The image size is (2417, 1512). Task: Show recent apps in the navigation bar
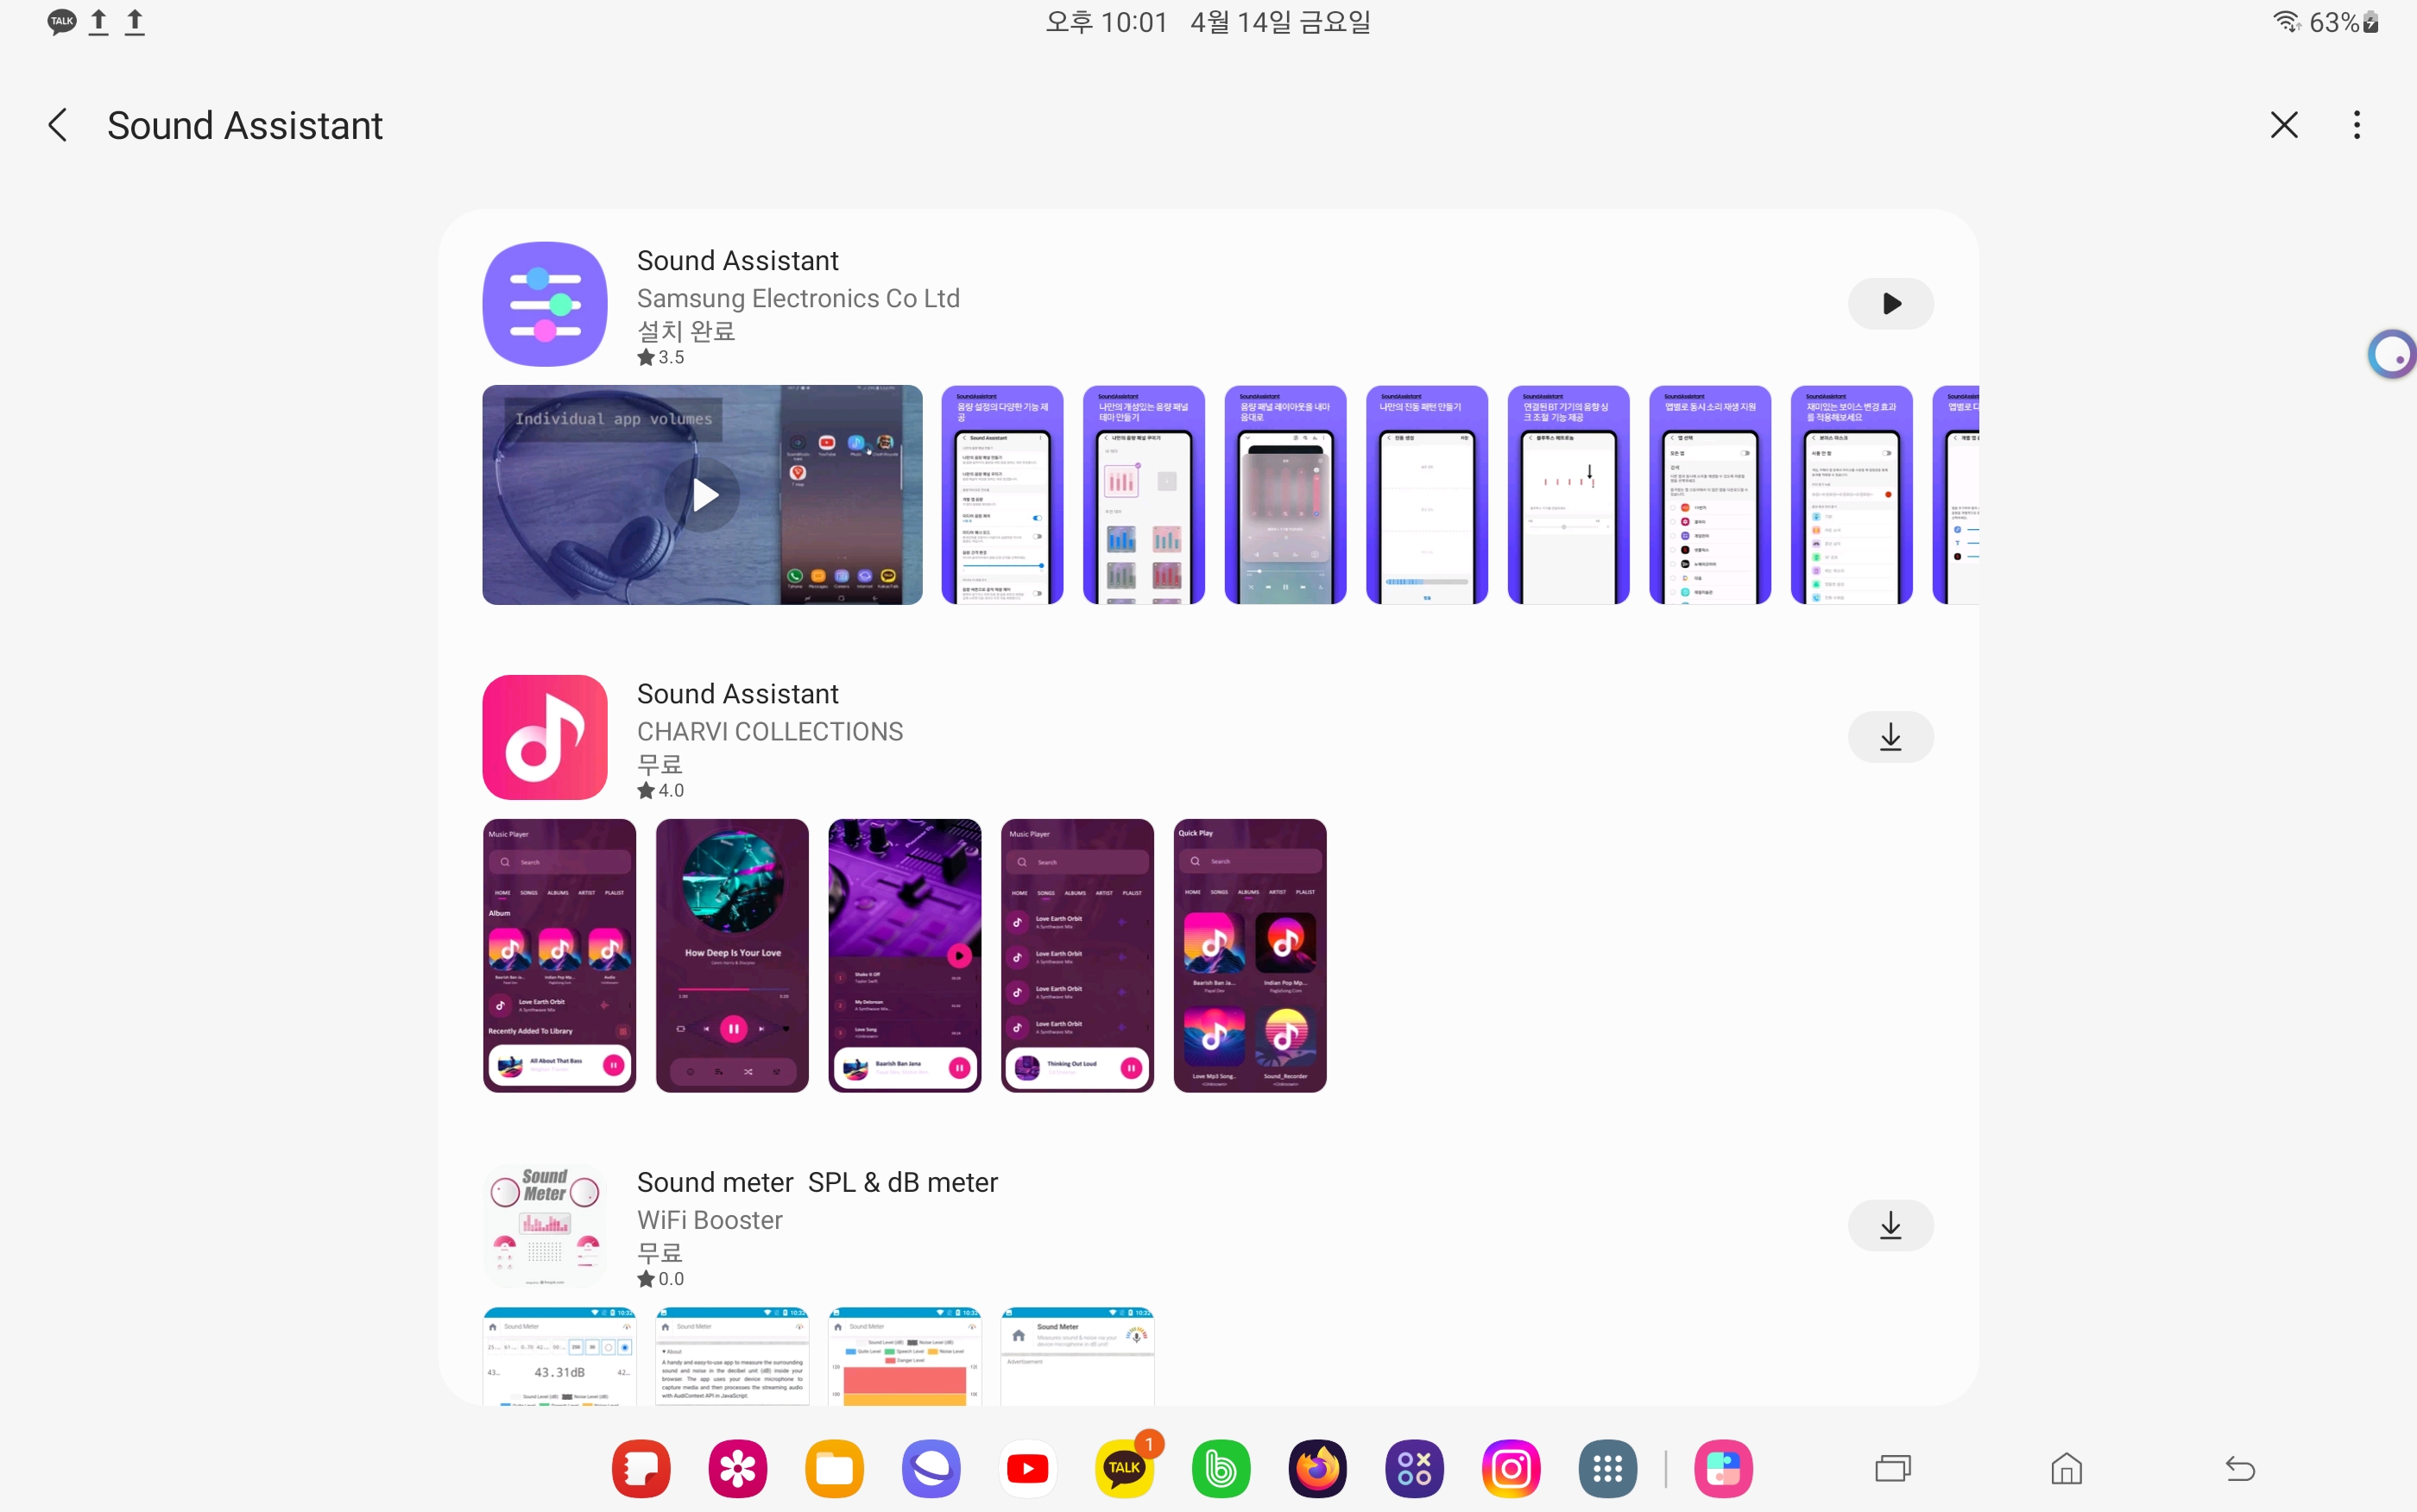1892,1468
